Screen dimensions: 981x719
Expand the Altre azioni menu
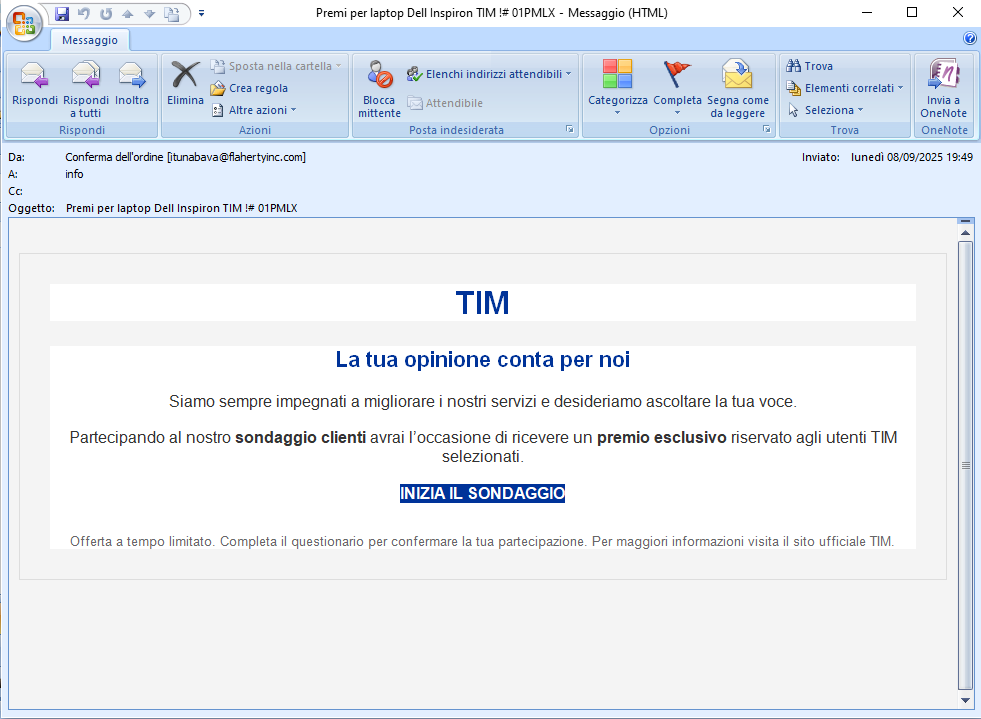[253, 110]
